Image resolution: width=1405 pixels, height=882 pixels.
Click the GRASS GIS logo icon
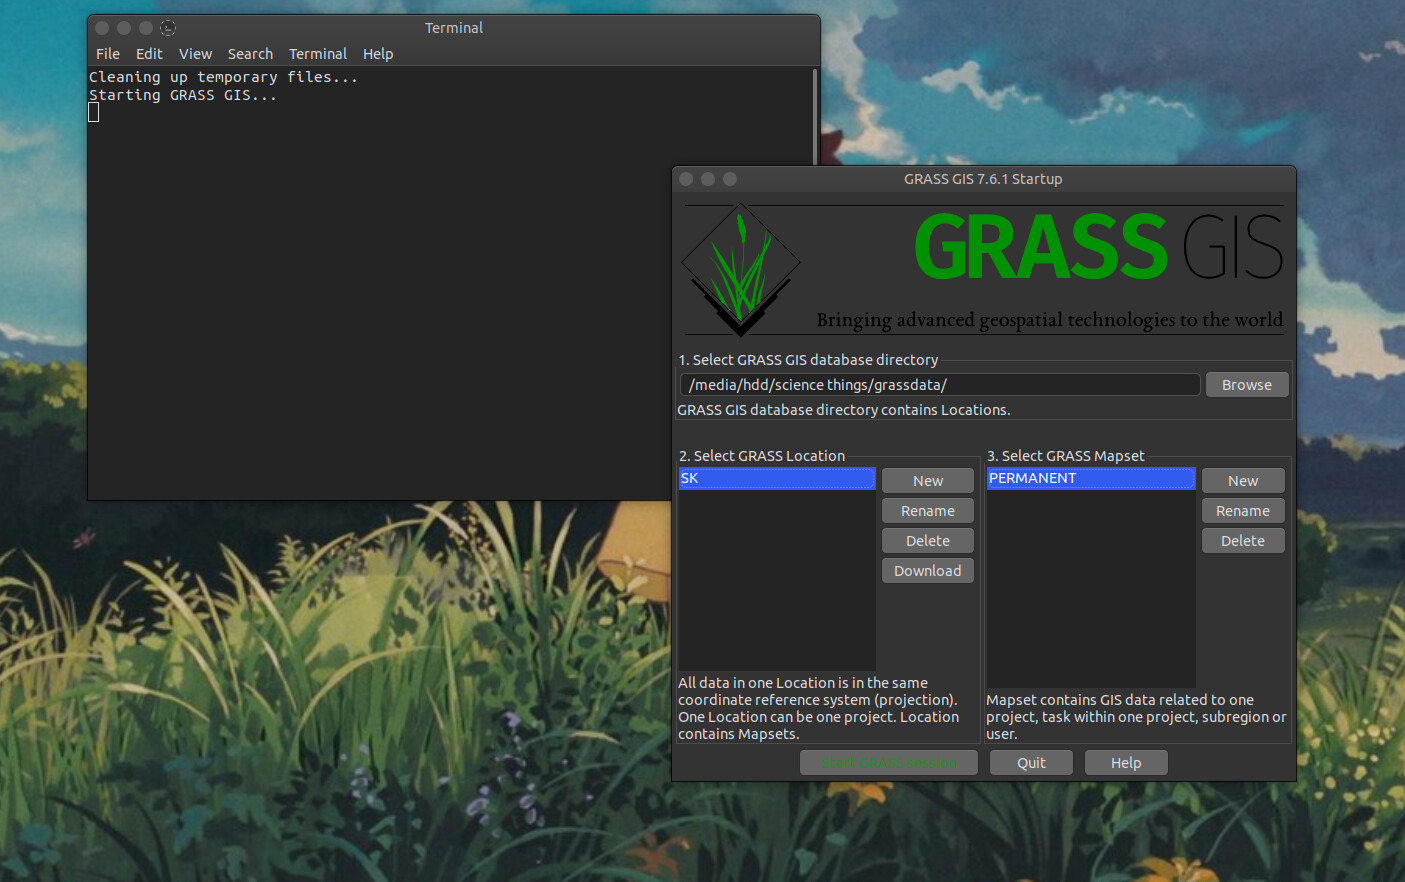pos(741,270)
